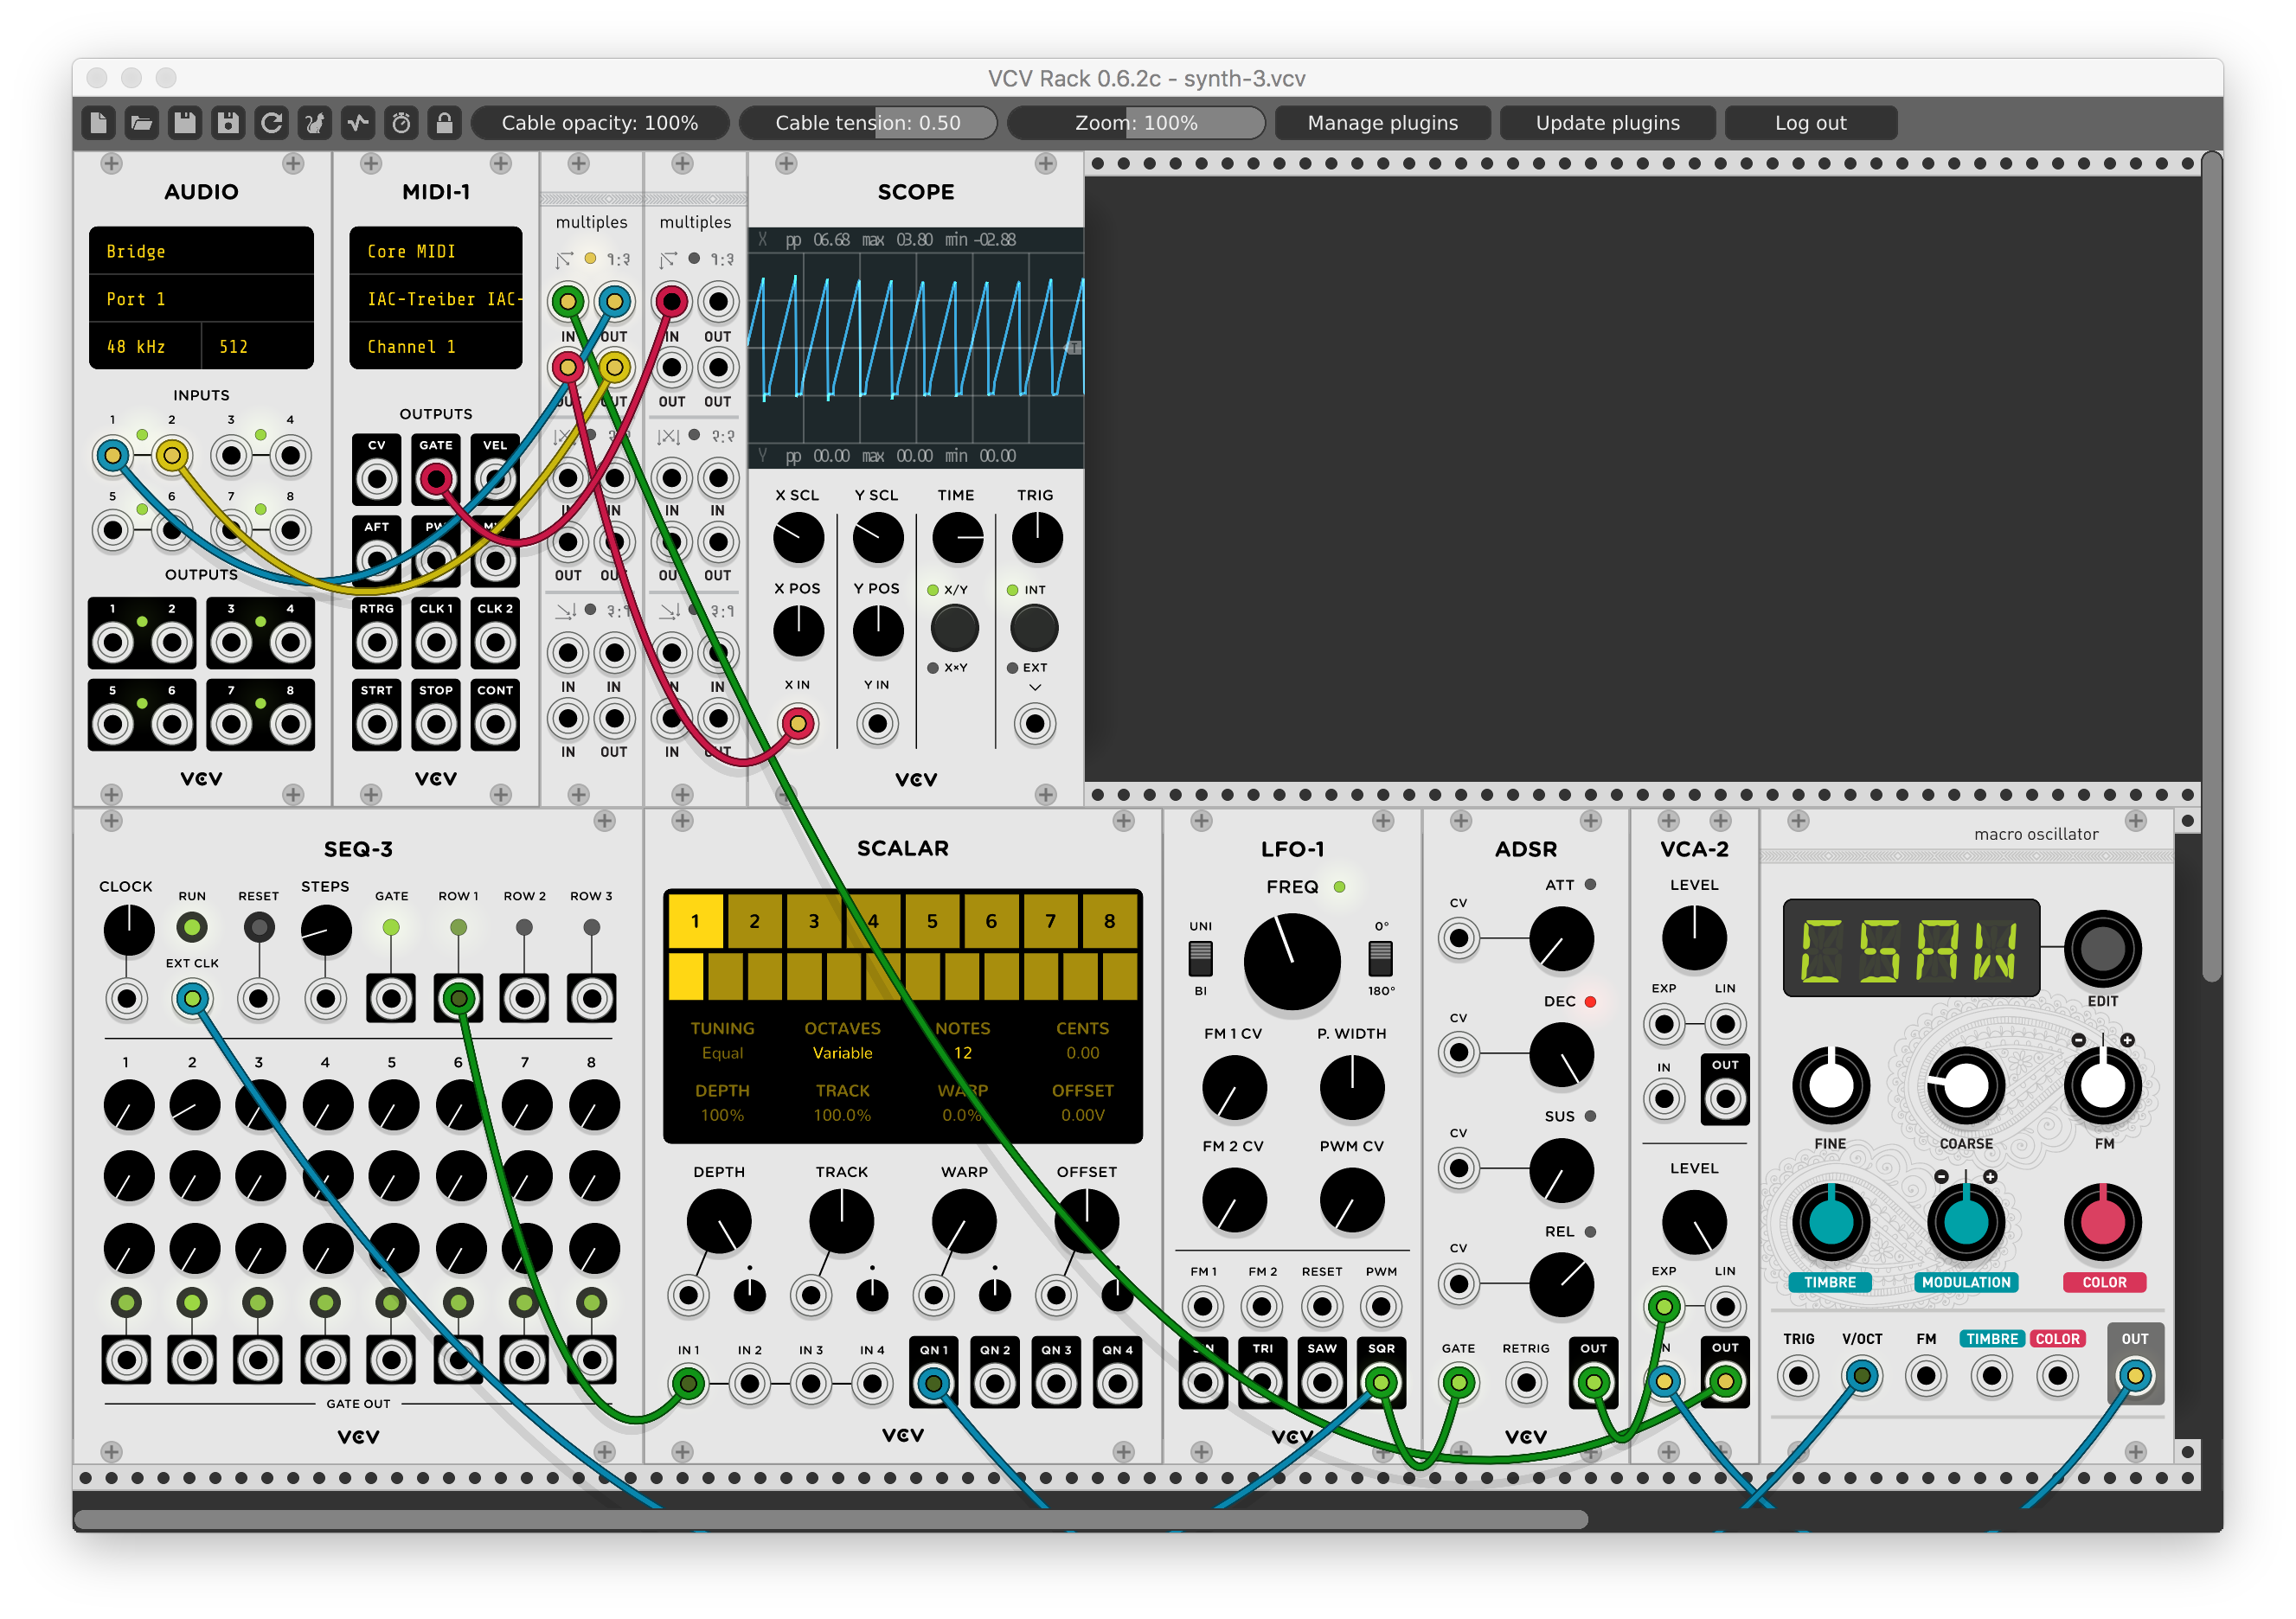Screen dimensions: 2296x1619
Task: Click the LFO-1 TRI output jack
Action: click(1262, 1382)
